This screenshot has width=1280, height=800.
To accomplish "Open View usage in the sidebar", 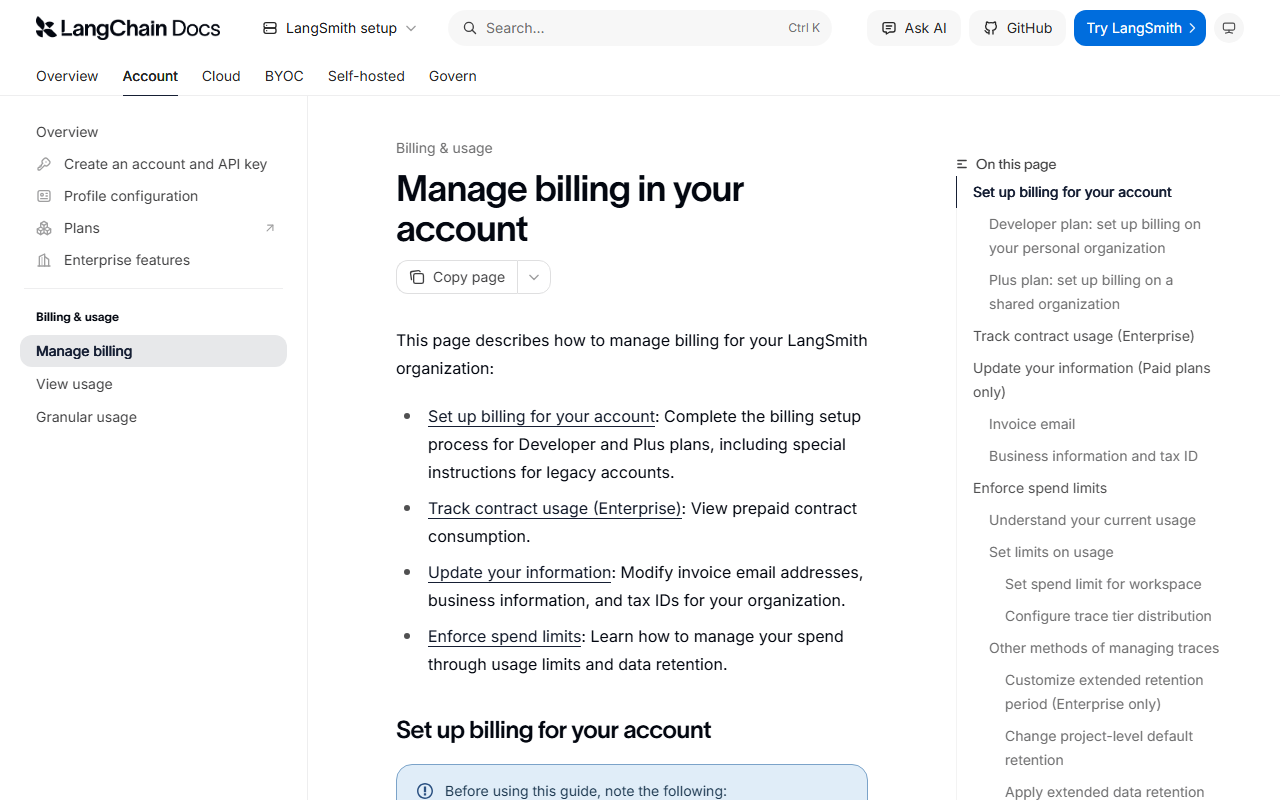I will [153, 384].
